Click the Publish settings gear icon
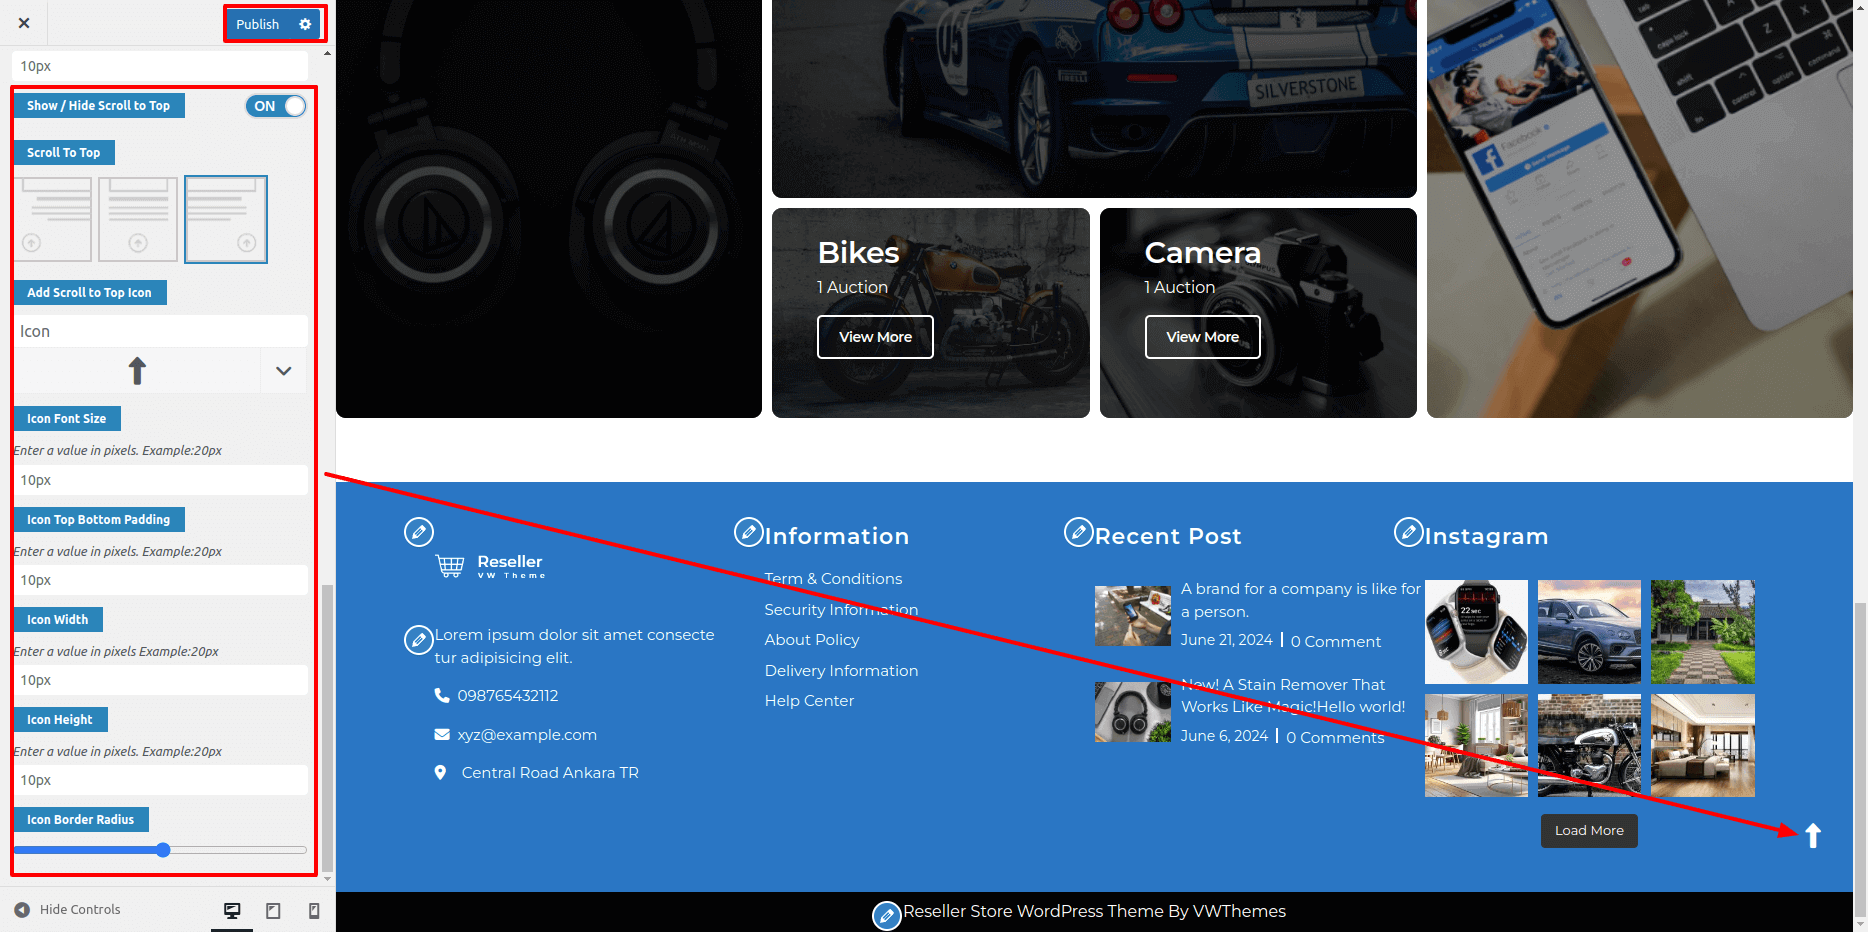This screenshot has height=932, width=1868. [x=305, y=24]
